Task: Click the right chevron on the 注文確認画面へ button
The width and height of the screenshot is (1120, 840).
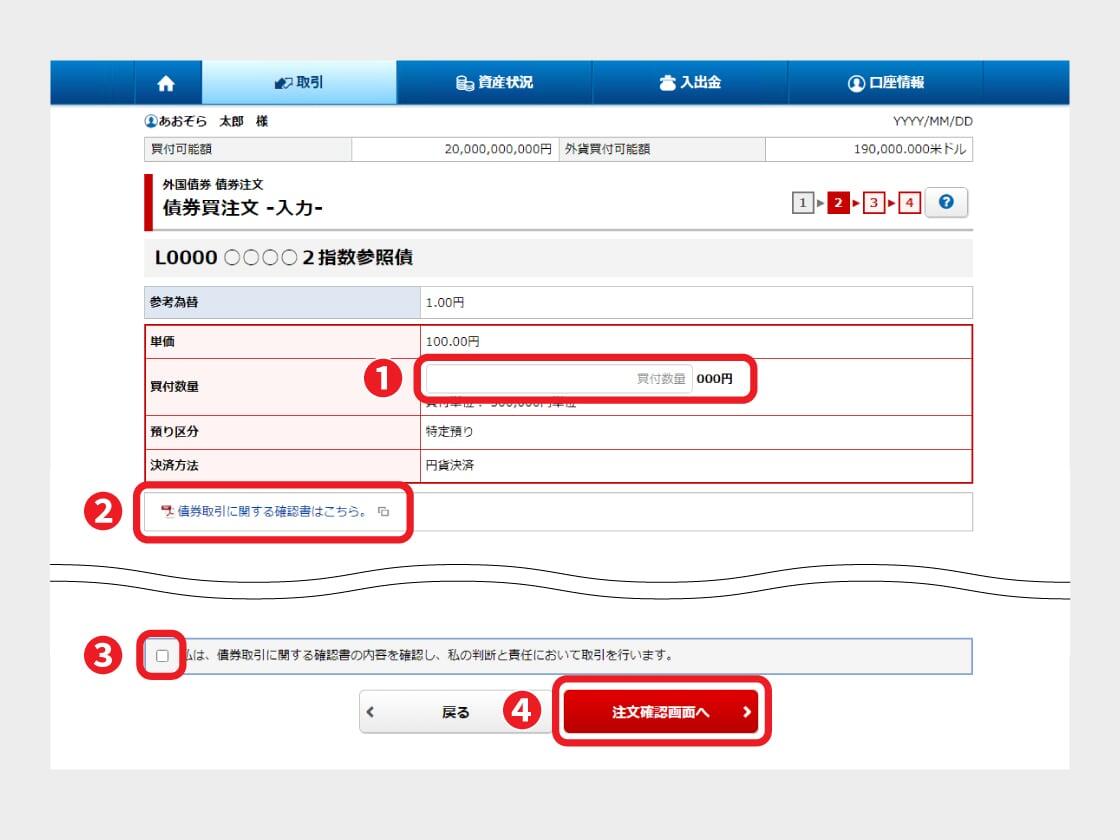Action: click(x=746, y=713)
